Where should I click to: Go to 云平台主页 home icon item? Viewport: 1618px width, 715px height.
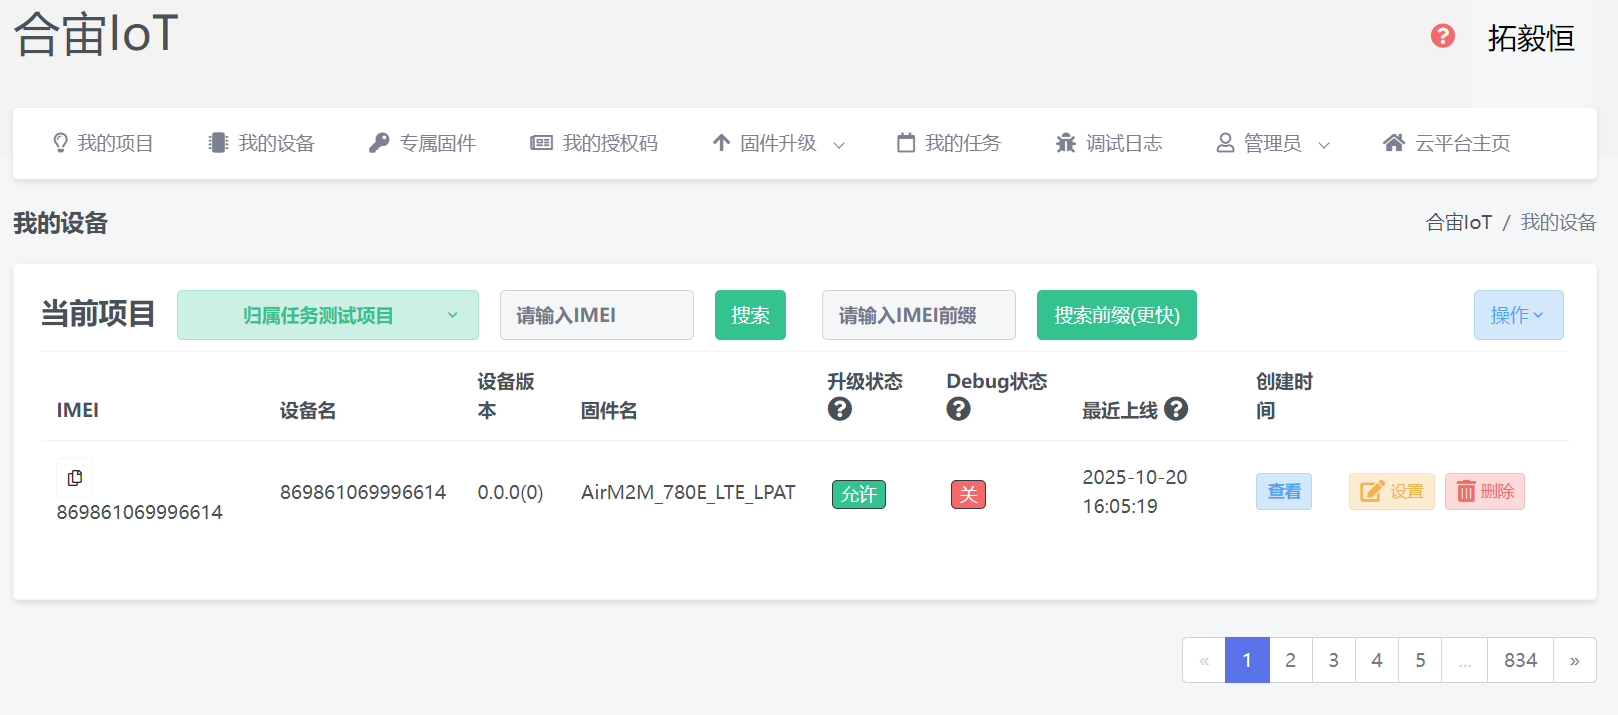coord(1446,143)
